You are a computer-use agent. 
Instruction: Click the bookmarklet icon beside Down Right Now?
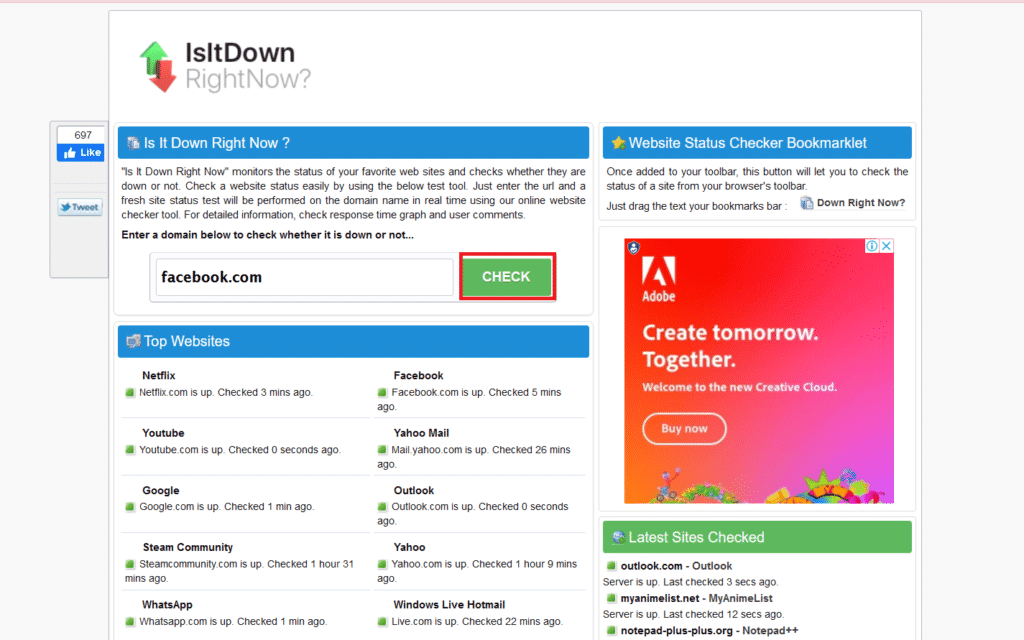click(807, 203)
